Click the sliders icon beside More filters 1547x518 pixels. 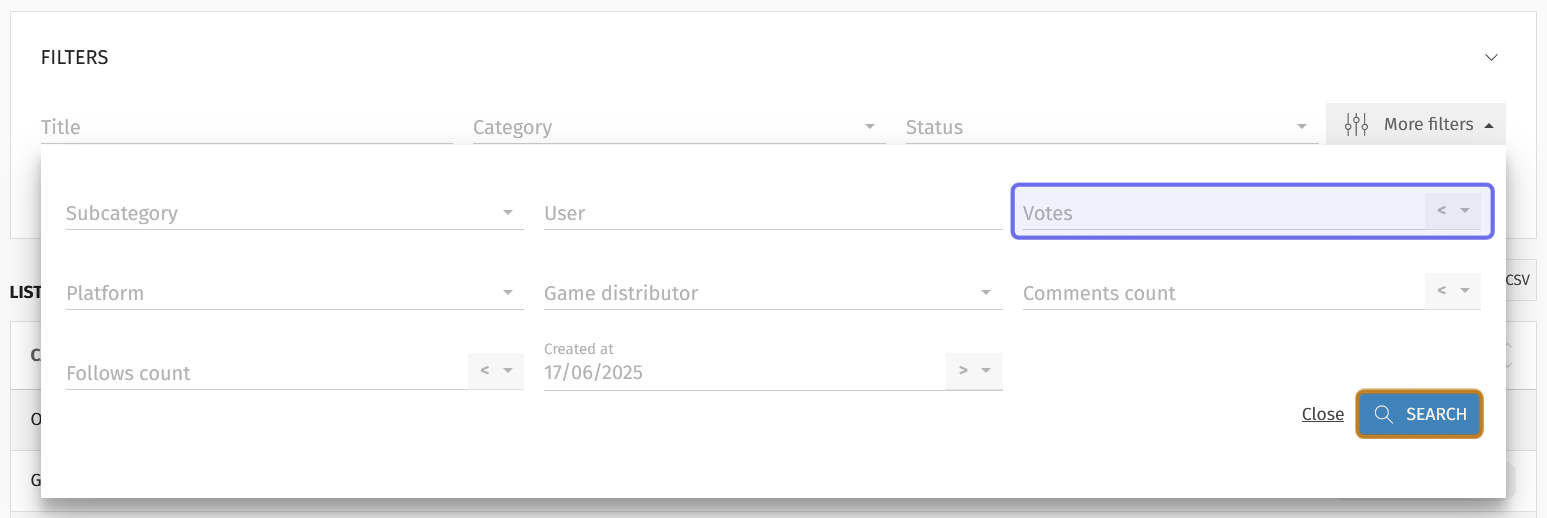point(1356,125)
